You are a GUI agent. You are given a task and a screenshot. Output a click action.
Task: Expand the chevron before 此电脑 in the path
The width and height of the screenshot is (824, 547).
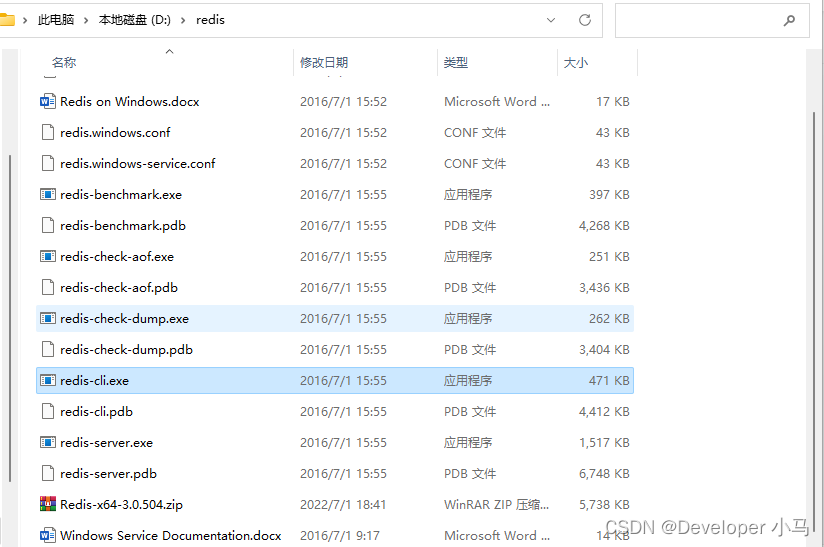(25, 20)
